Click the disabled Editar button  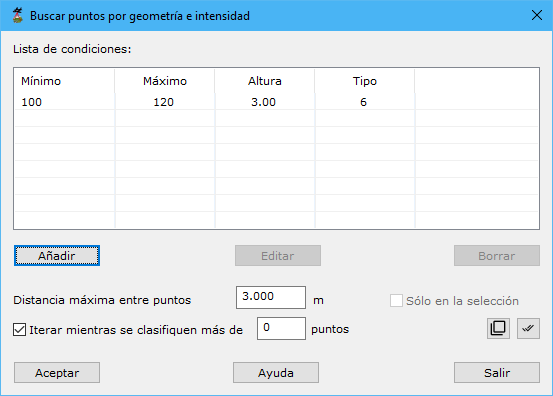click(x=278, y=256)
